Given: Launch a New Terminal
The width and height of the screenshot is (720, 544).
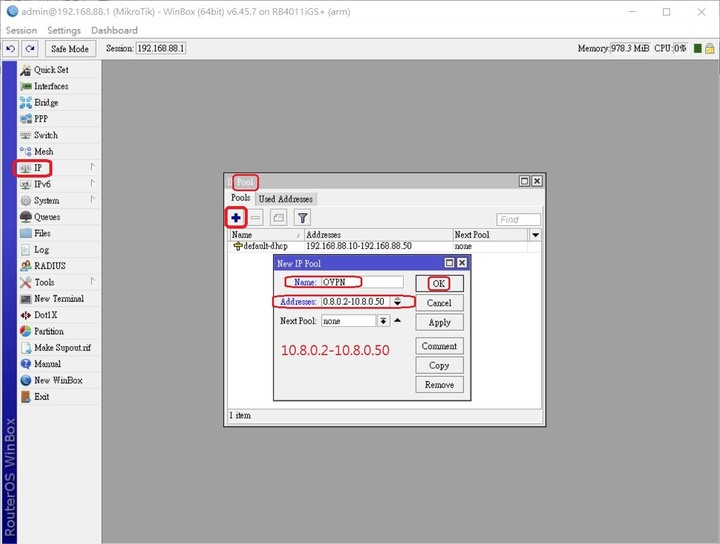Looking at the screenshot, I should [x=59, y=298].
